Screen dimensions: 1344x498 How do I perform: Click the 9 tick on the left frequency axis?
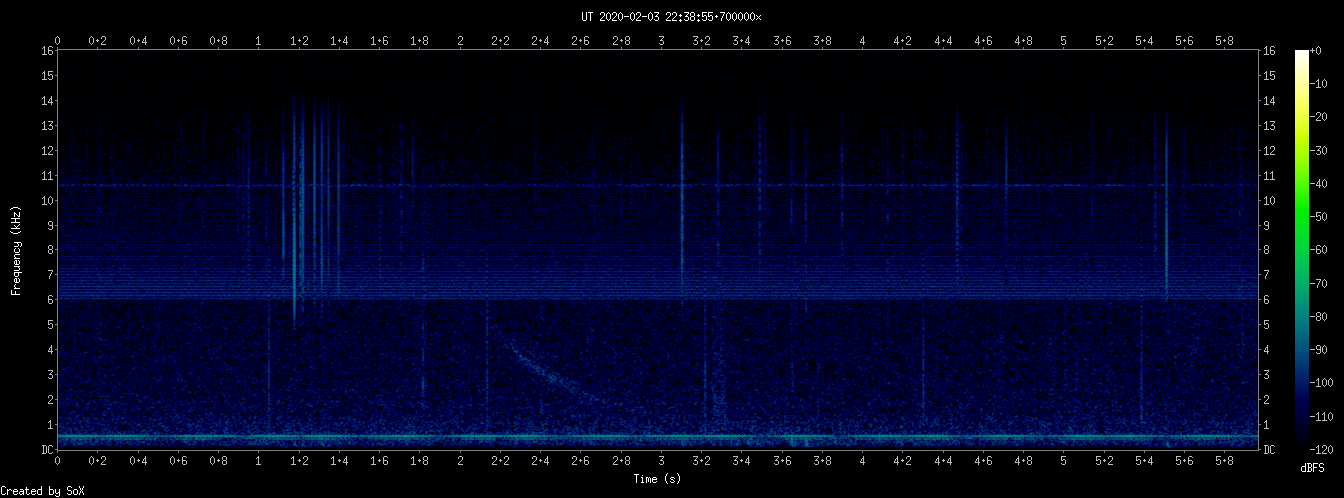coord(49,225)
